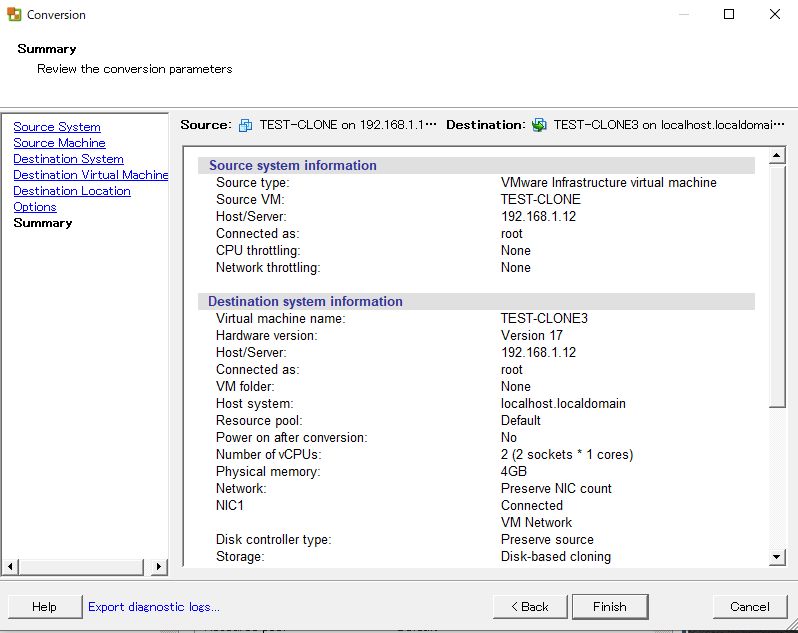Close the Conversion window
The width and height of the screenshot is (798, 633).
(775, 14)
